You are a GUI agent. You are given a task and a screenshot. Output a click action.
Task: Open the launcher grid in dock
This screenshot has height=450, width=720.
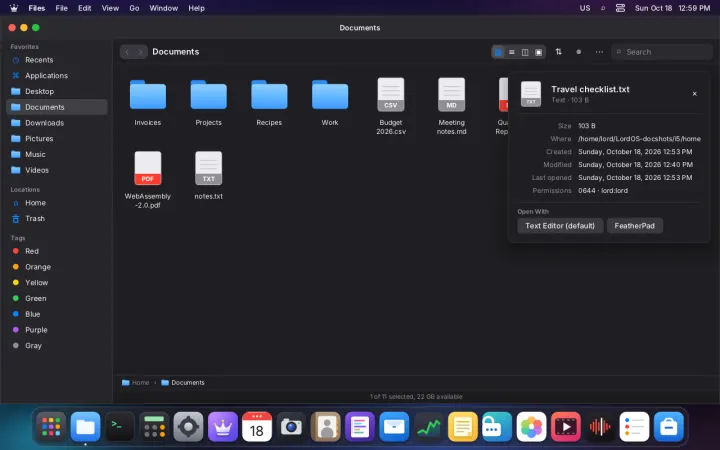tap(51, 427)
